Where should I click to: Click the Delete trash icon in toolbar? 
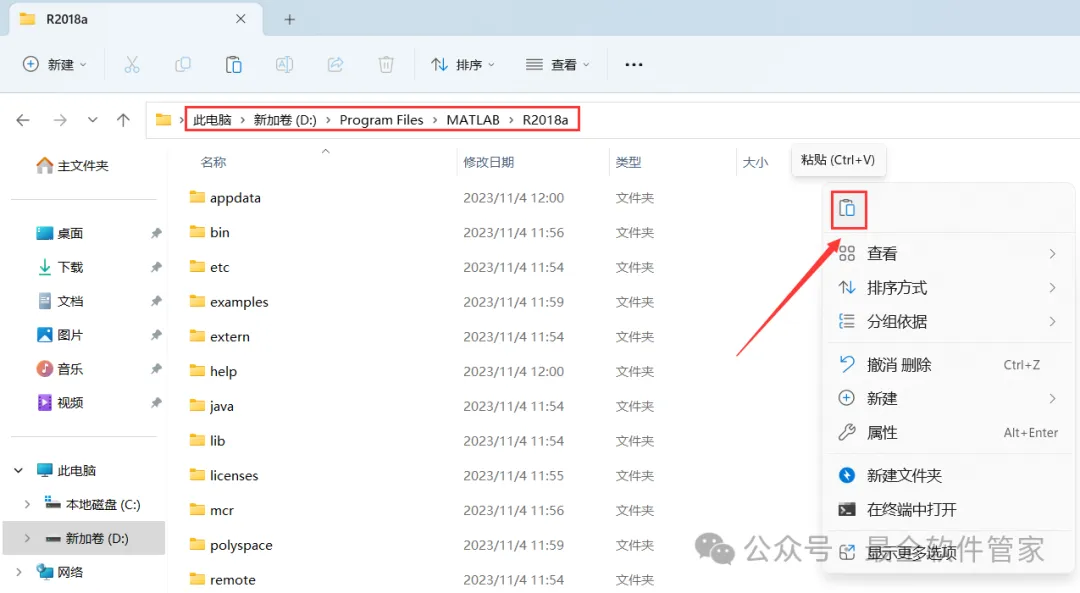point(386,65)
